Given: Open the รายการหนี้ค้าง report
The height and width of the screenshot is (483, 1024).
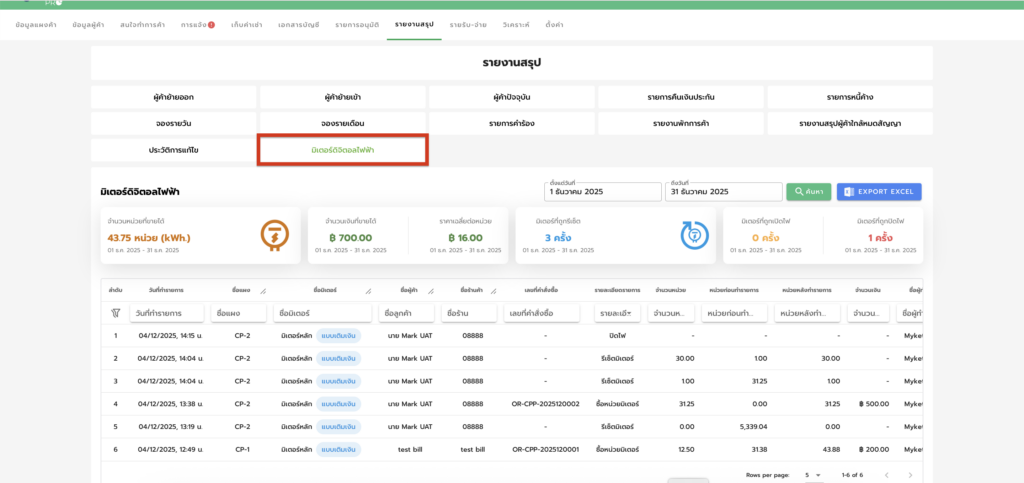Looking at the screenshot, I should [x=850, y=97].
